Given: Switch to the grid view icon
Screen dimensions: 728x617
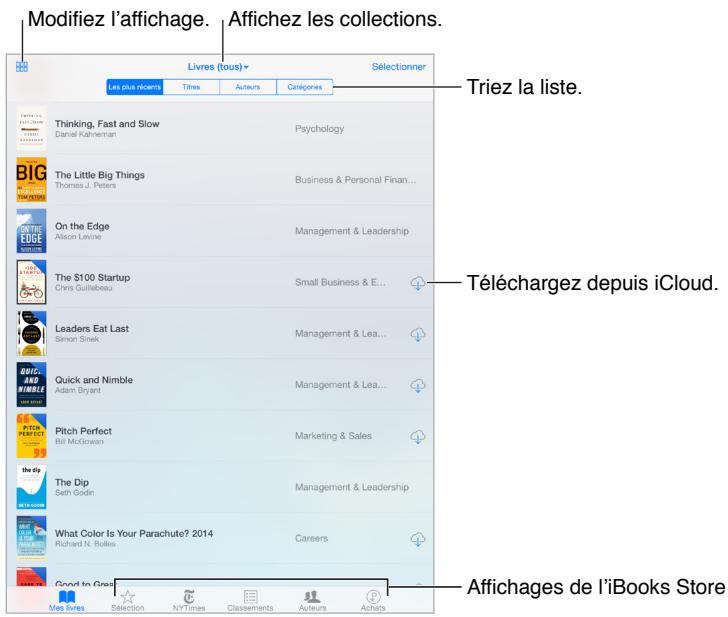Looking at the screenshot, I should [x=22, y=67].
